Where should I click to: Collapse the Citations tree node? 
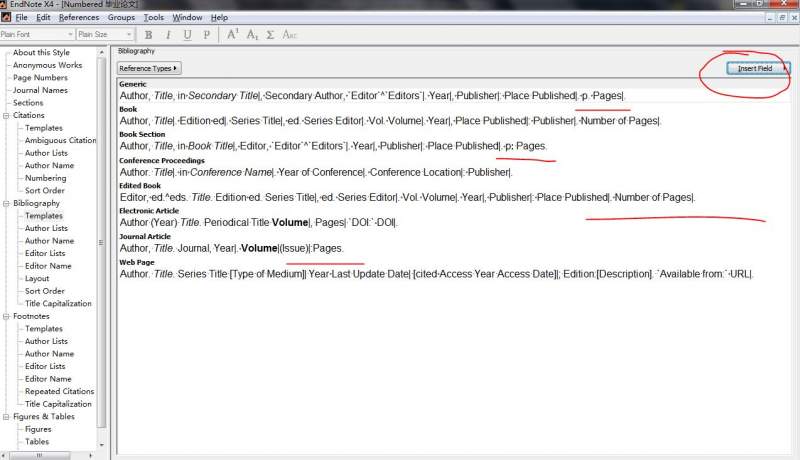point(6,116)
